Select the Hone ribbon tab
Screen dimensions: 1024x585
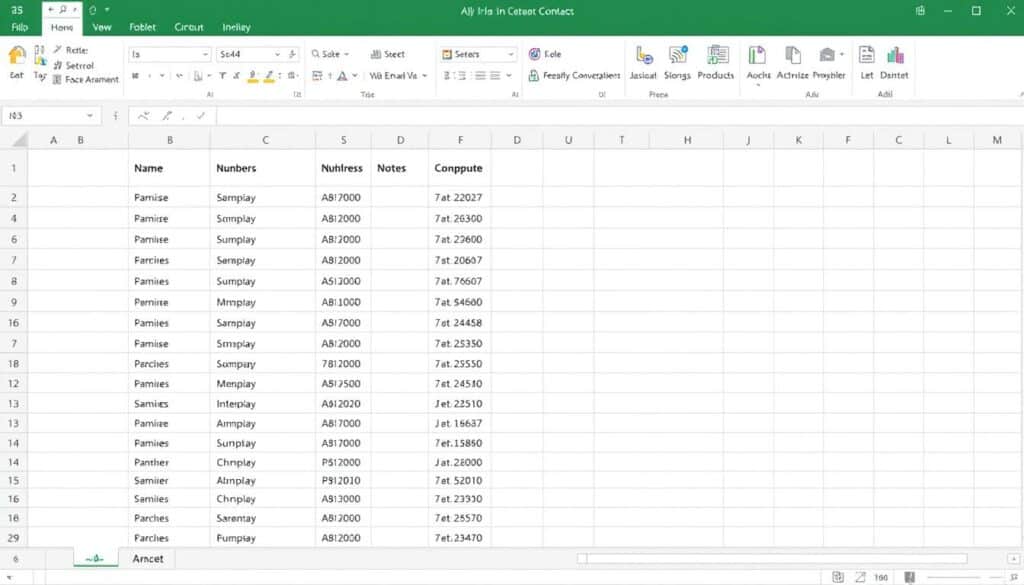click(x=62, y=27)
